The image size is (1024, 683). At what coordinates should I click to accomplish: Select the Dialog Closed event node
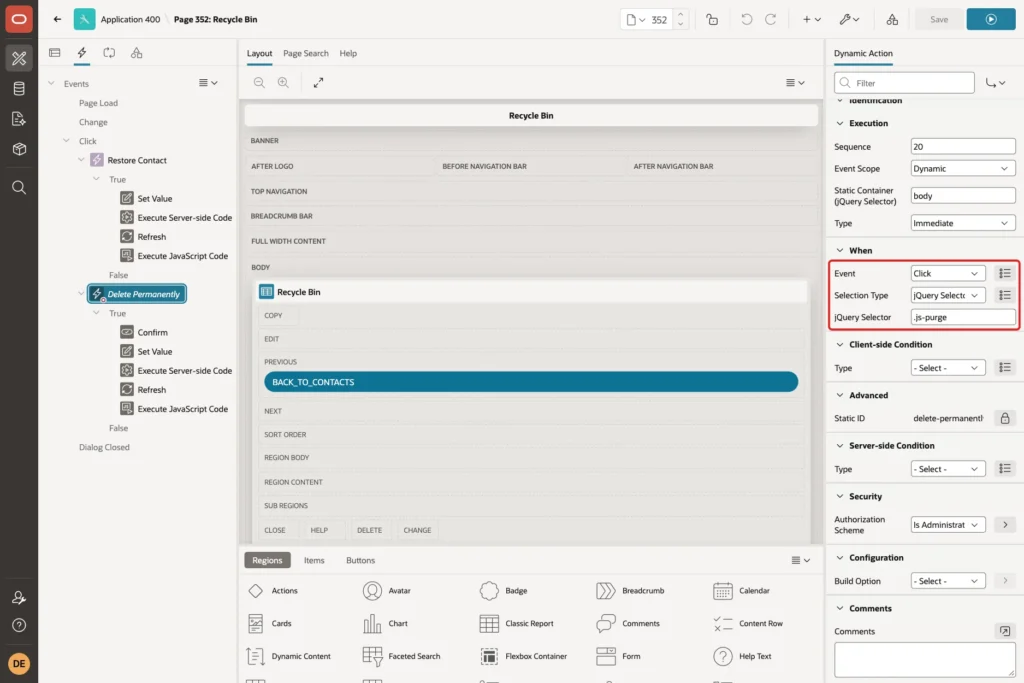point(104,447)
